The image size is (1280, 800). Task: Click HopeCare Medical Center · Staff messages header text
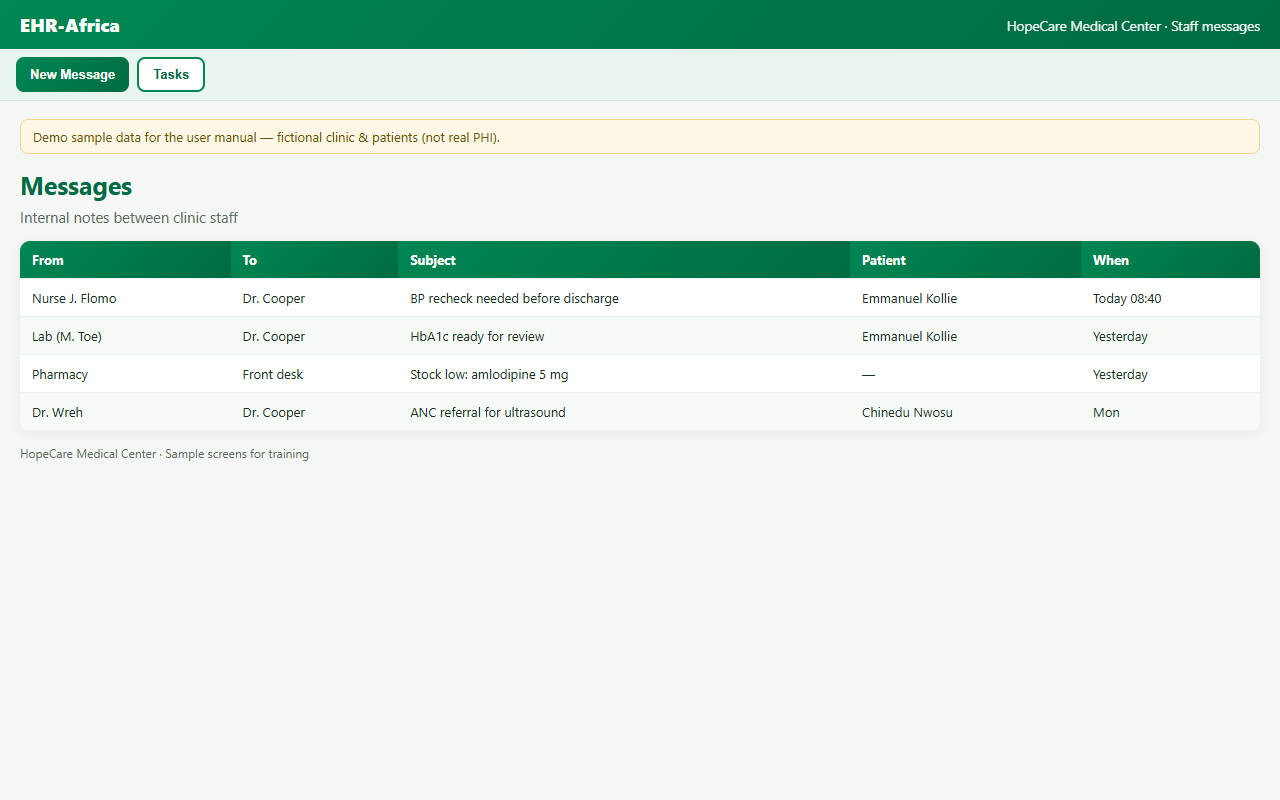pyautogui.click(x=1133, y=26)
